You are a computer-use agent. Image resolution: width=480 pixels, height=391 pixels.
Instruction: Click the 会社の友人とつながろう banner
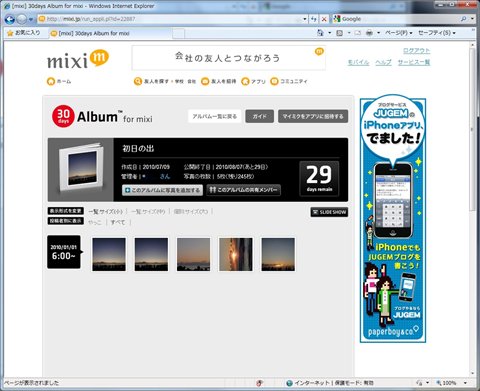tap(228, 58)
